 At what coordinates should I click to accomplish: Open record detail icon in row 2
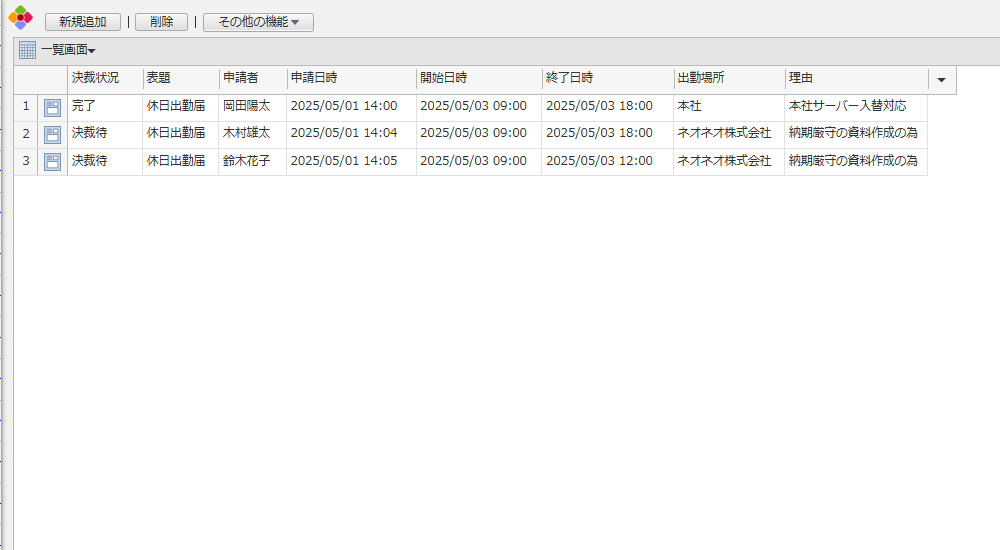tap(52, 134)
